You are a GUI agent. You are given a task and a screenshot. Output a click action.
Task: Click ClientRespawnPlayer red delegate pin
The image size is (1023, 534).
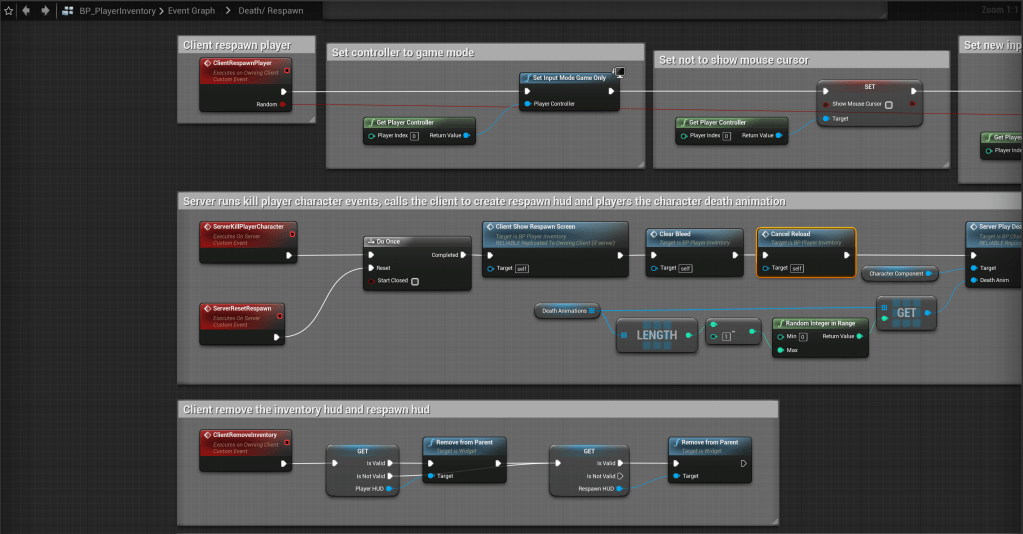[287, 71]
